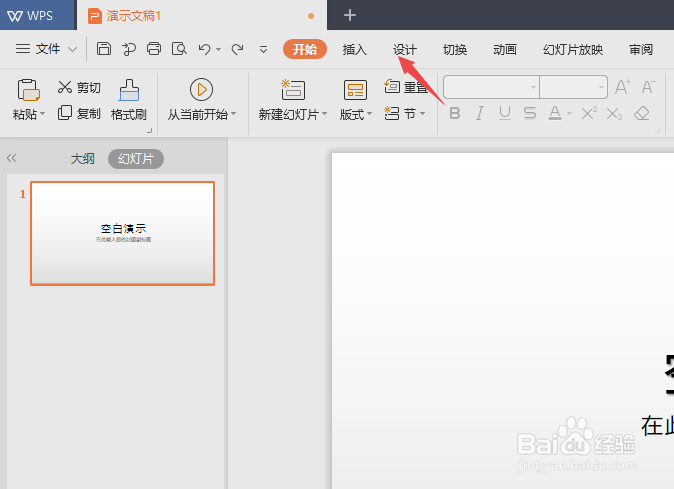Toggle Underline formatting

click(x=505, y=114)
